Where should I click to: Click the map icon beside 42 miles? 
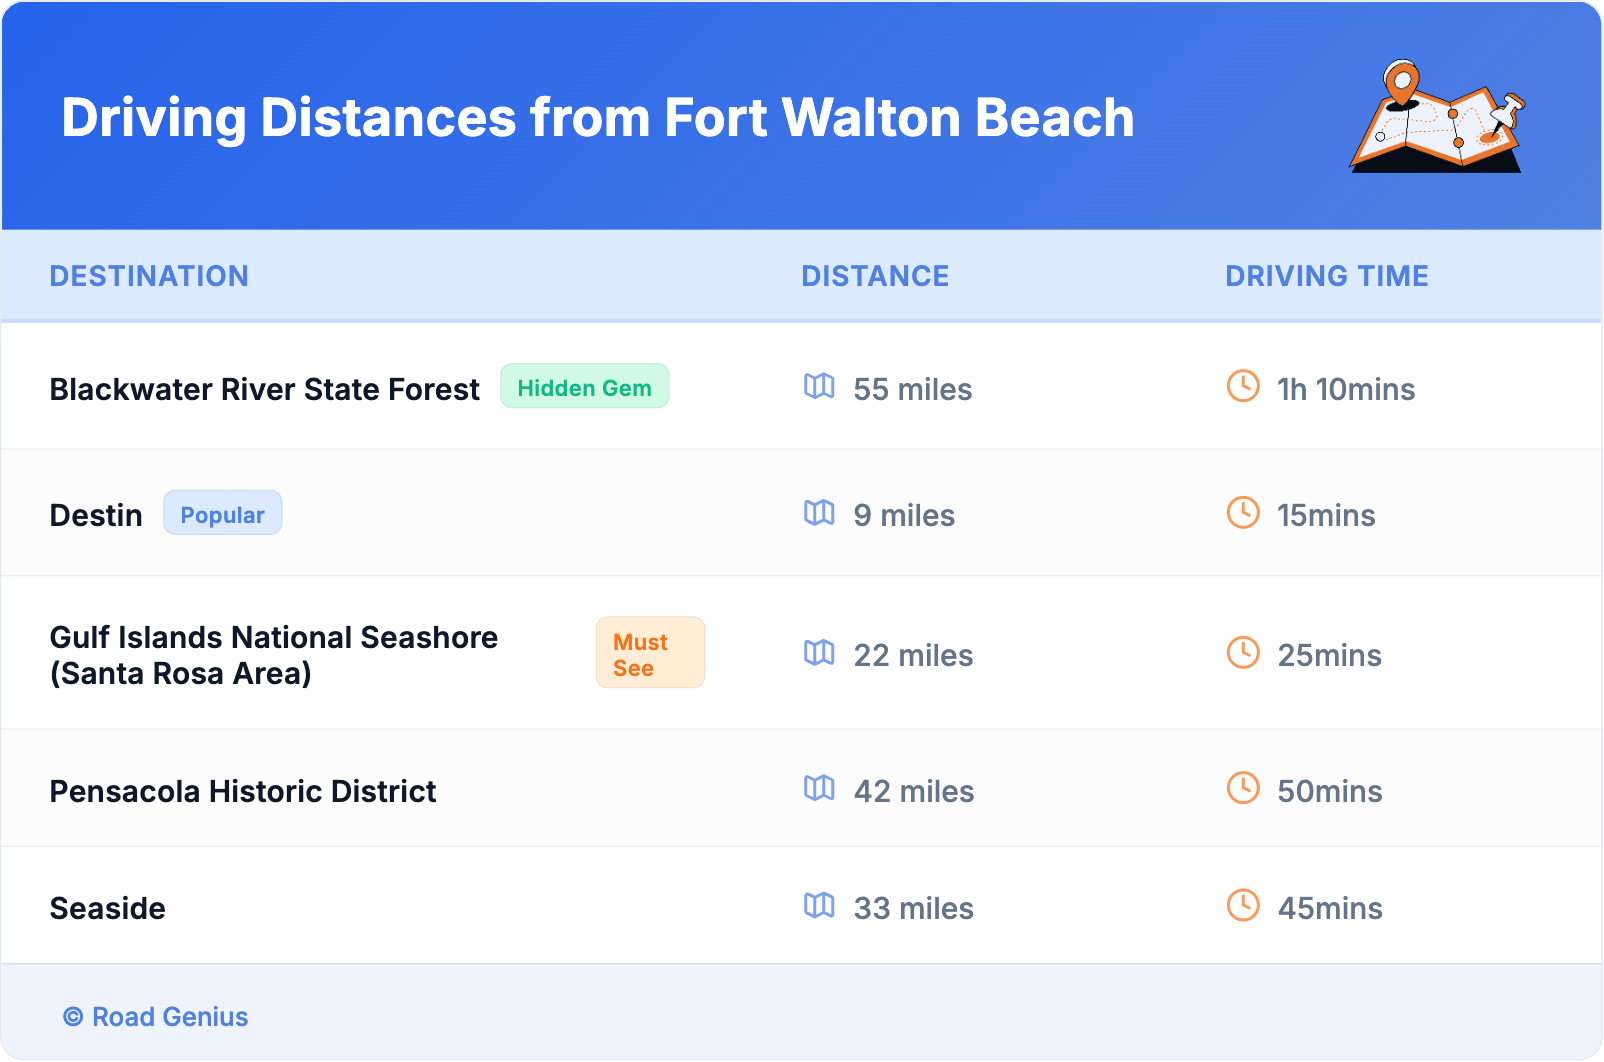click(x=819, y=789)
